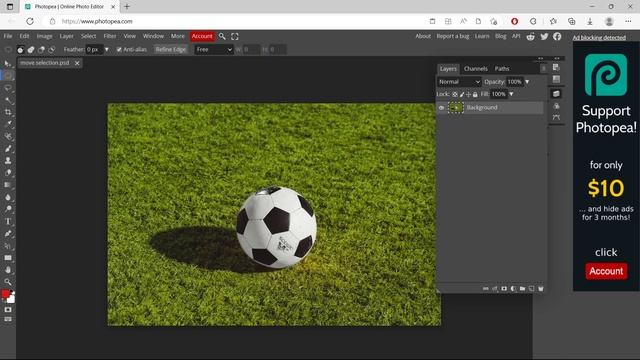Open the Feather value arrow
The width and height of the screenshot is (640, 360).
pyautogui.click(x=107, y=49)
